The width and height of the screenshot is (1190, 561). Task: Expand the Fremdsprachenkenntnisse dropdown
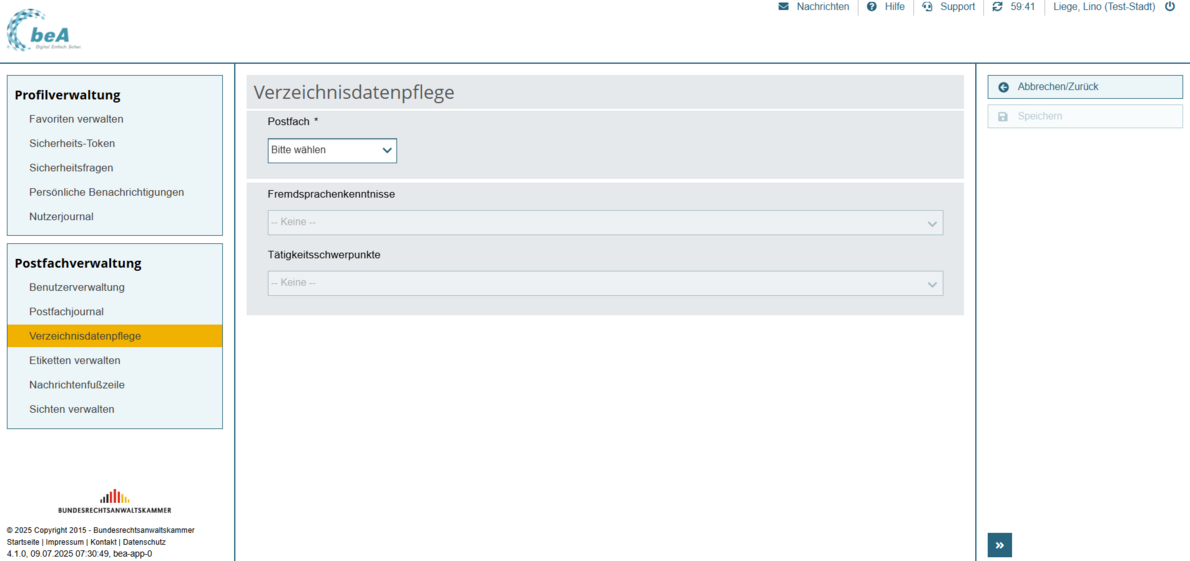pos(605,223)
